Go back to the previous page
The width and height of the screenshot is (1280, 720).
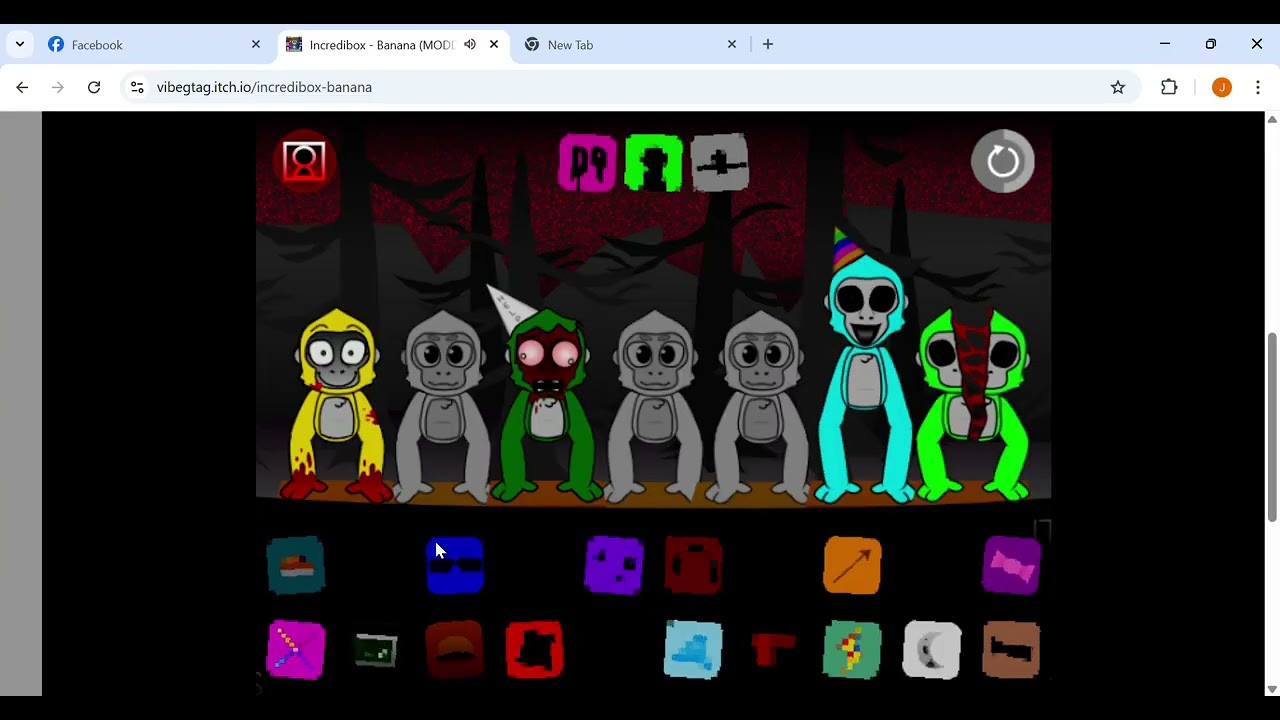[x=22, y=88]
